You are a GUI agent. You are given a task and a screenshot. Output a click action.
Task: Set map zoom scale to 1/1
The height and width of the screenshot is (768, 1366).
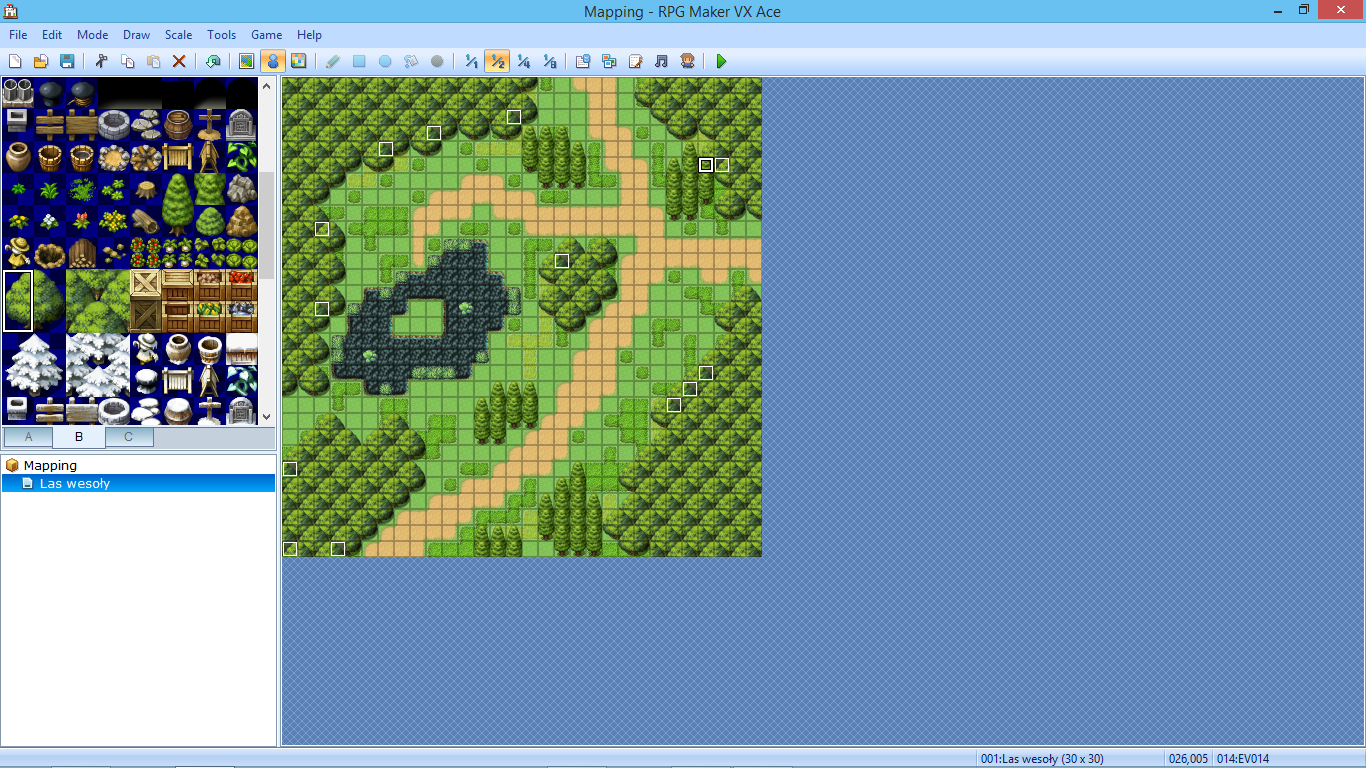(x=471, y=62)
